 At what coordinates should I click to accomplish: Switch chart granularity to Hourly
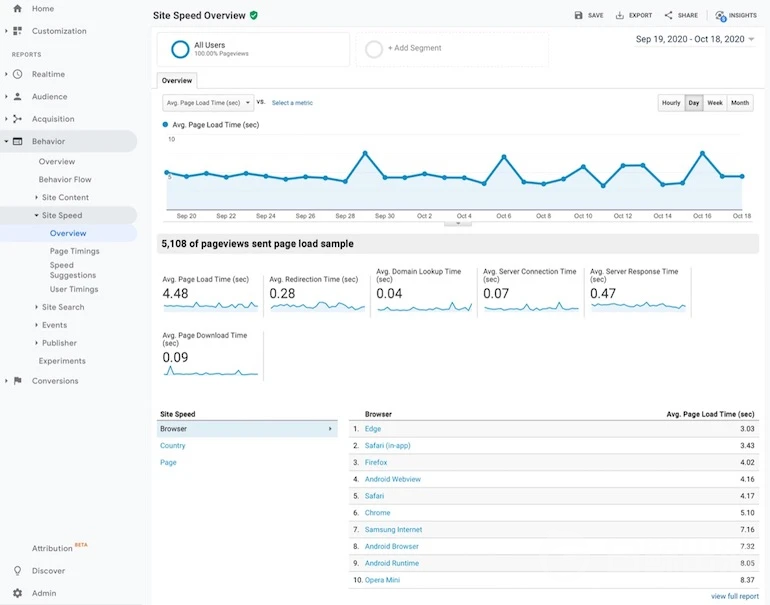click(x=671, y=103)
